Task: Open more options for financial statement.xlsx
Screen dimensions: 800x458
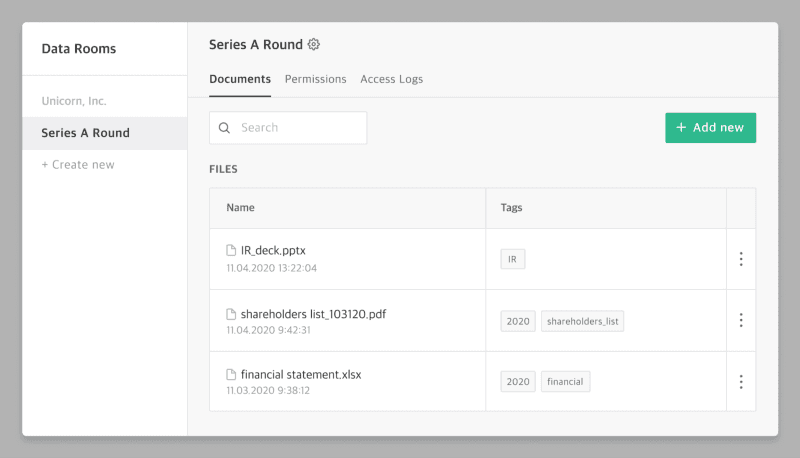Action: pos(741,381)
